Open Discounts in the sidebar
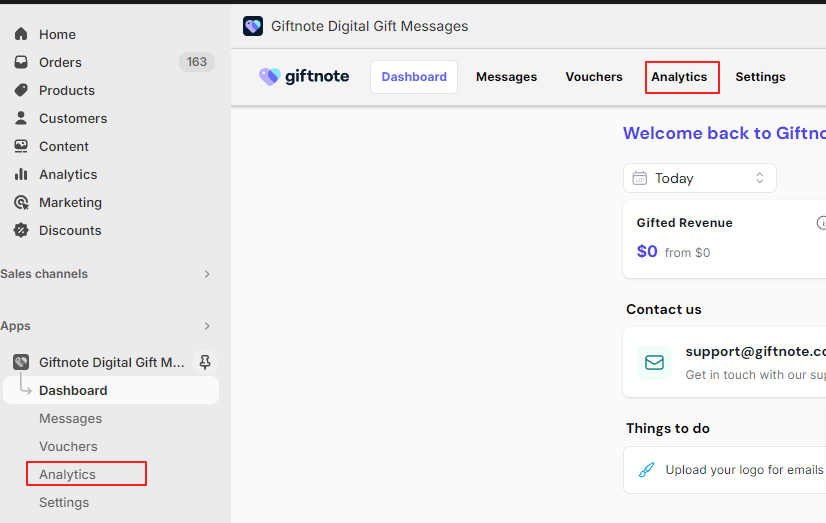Screen dimensions: 826x523 click(x=70, y=230)
